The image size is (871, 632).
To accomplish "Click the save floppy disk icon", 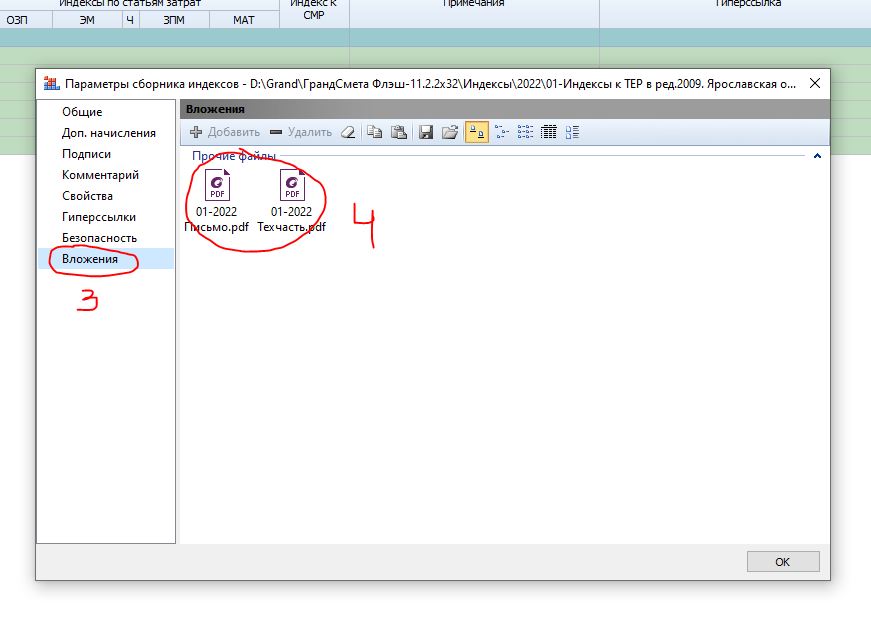I will point(426,132).
